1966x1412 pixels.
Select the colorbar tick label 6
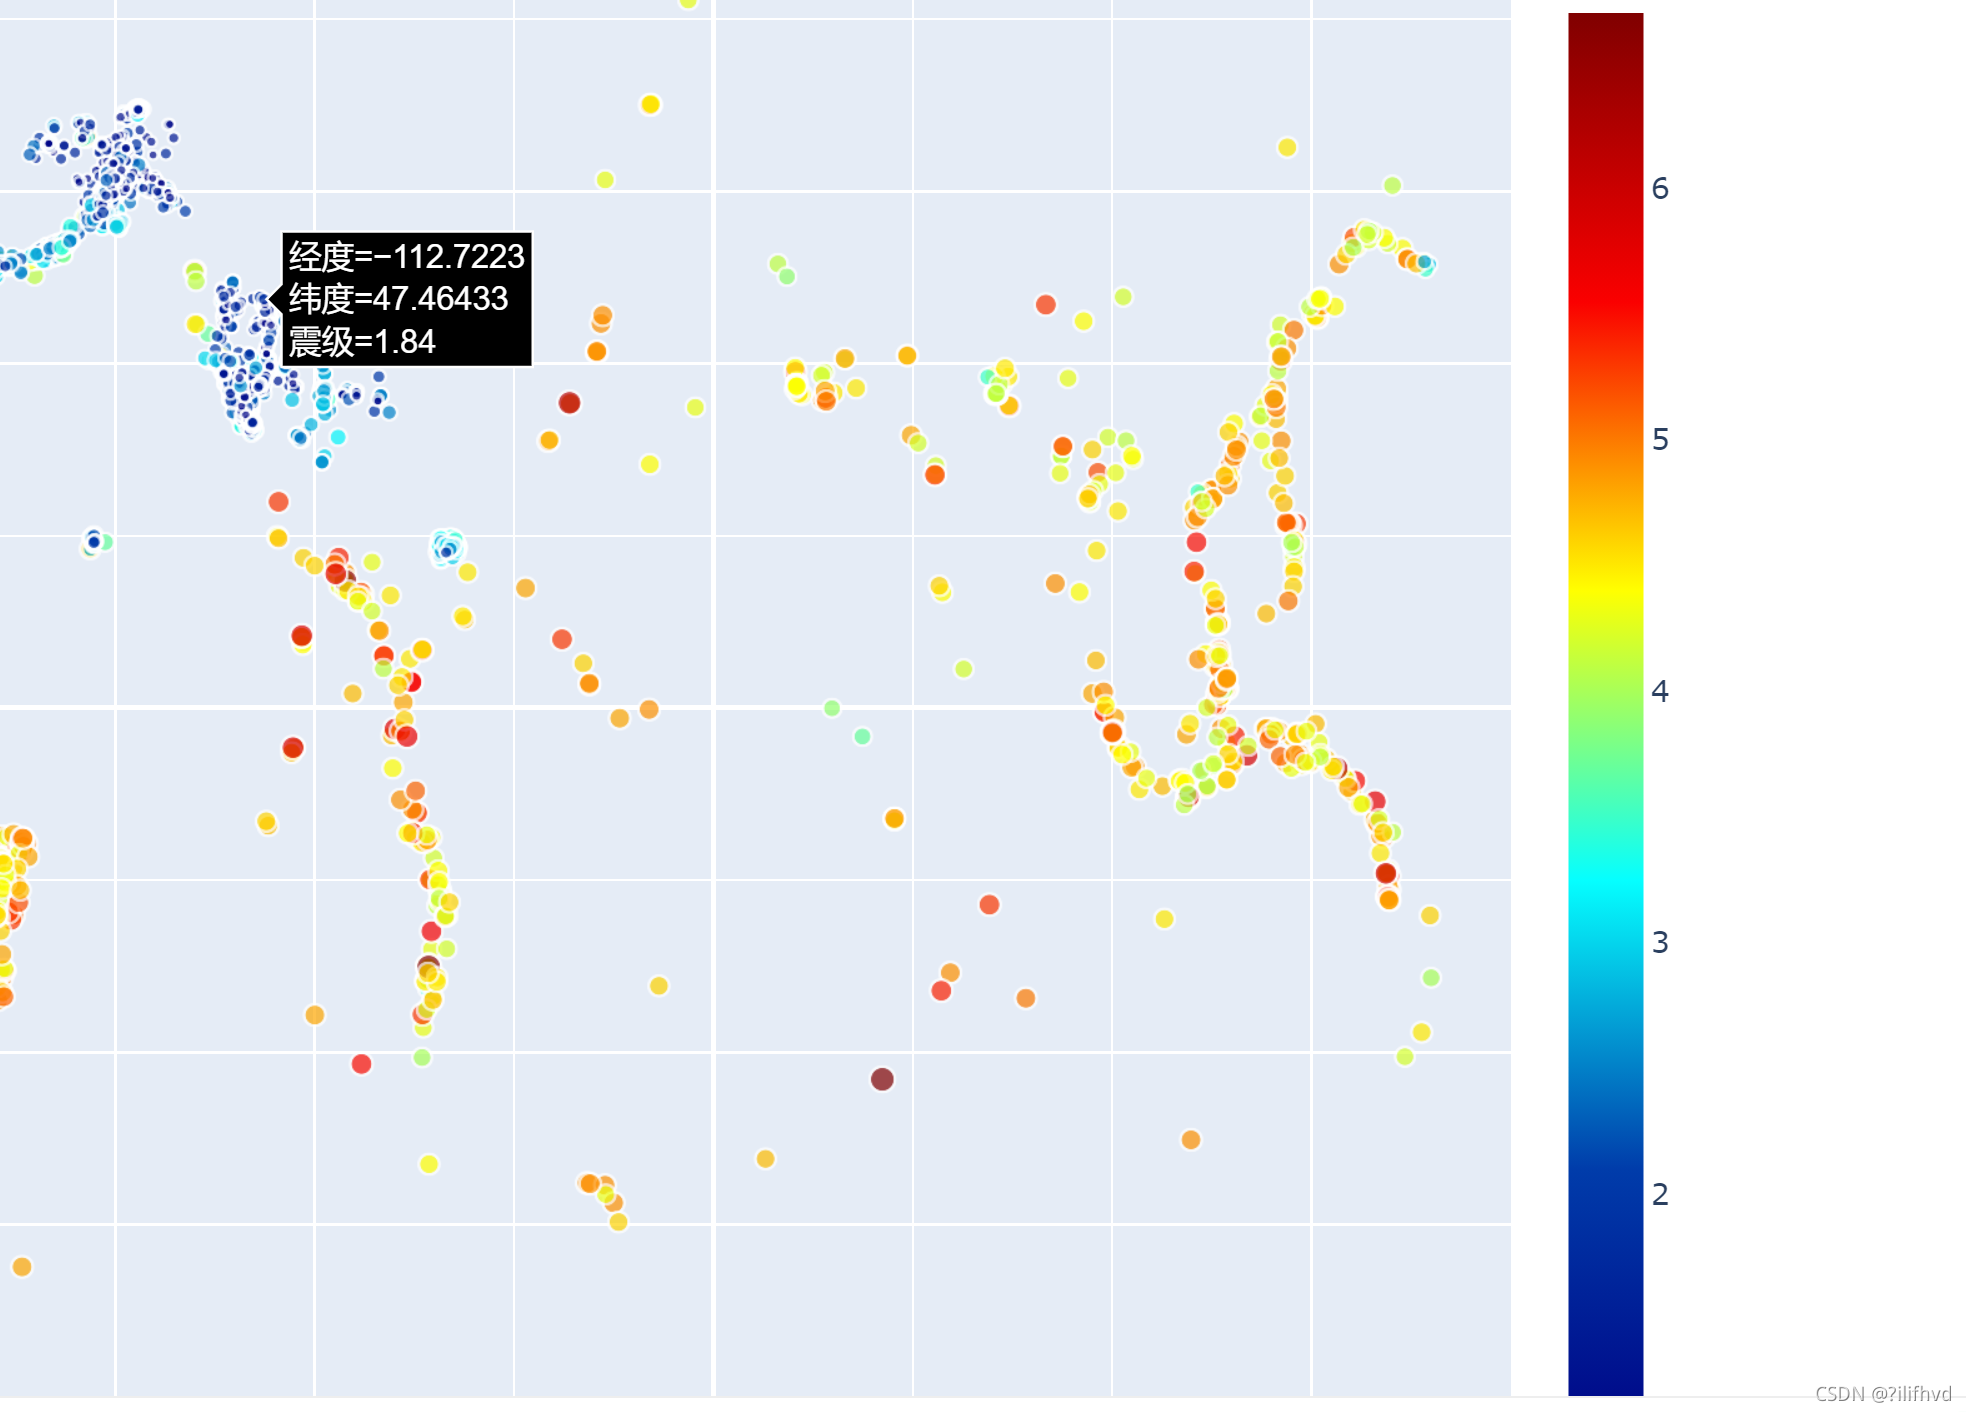click(x=1660, y=189)
